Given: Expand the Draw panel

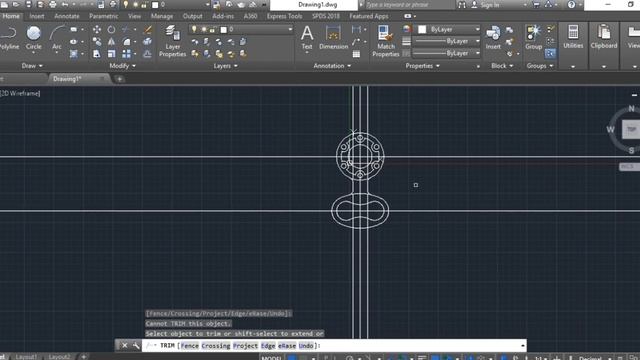Looking at the screenshot, I should [x=32, y=66].
